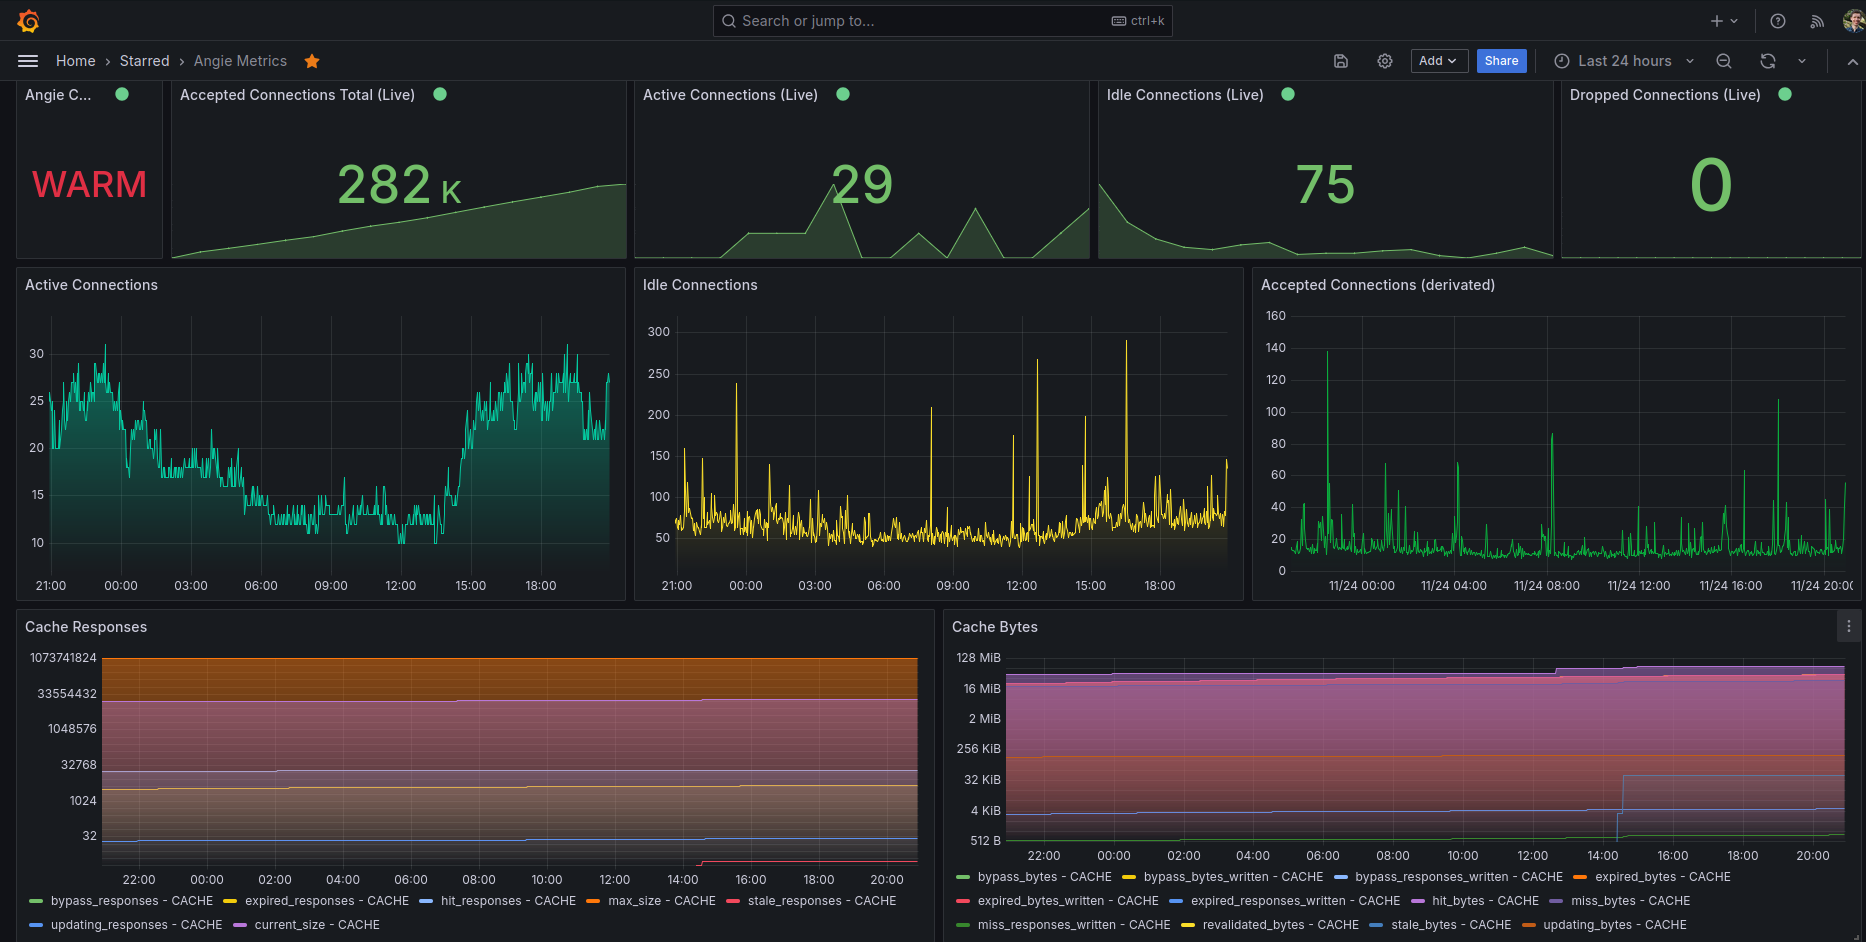
Task: Open the hamburger navigation menu
Action: click(28, 61)
